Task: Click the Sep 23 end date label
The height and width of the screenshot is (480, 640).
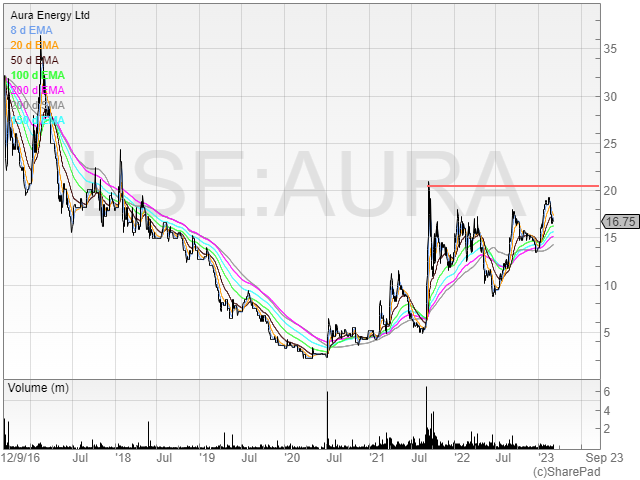Action: point(604,458)
